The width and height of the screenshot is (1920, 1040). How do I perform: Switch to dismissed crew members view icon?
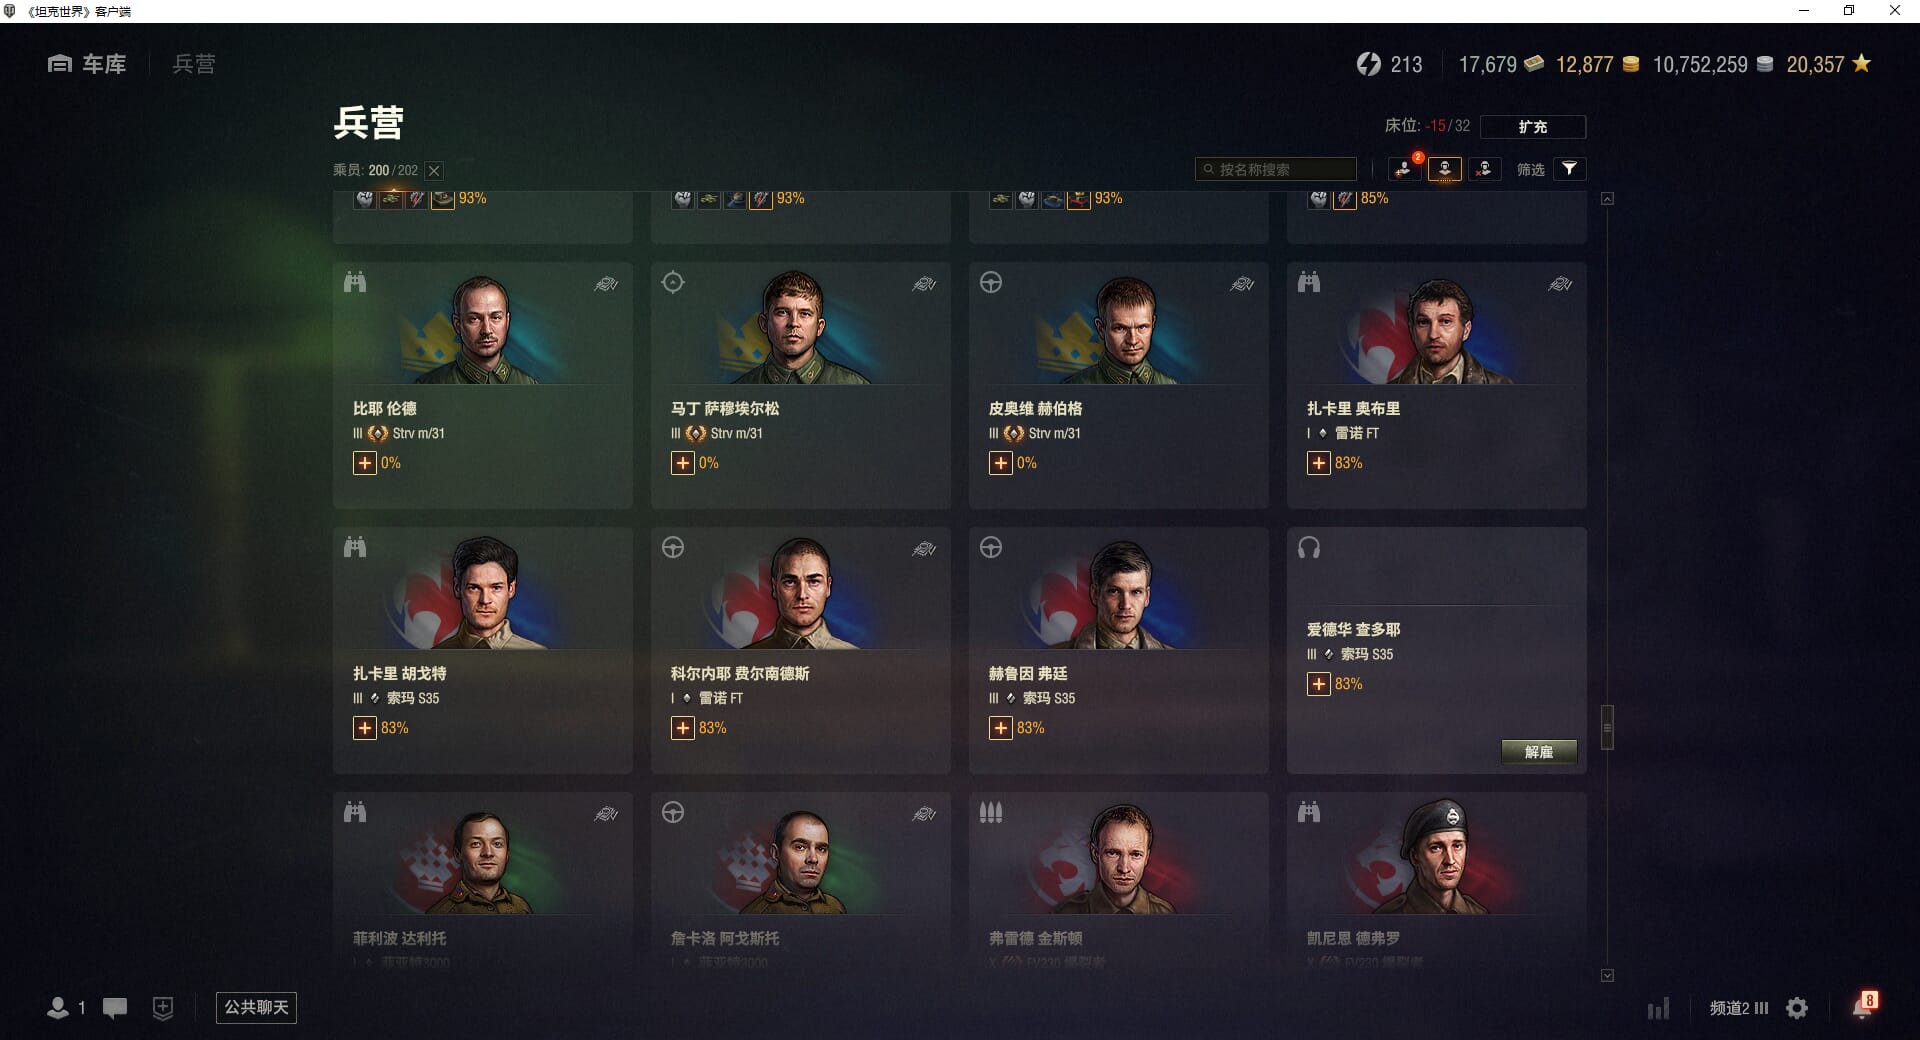(x=1484, y=169)
